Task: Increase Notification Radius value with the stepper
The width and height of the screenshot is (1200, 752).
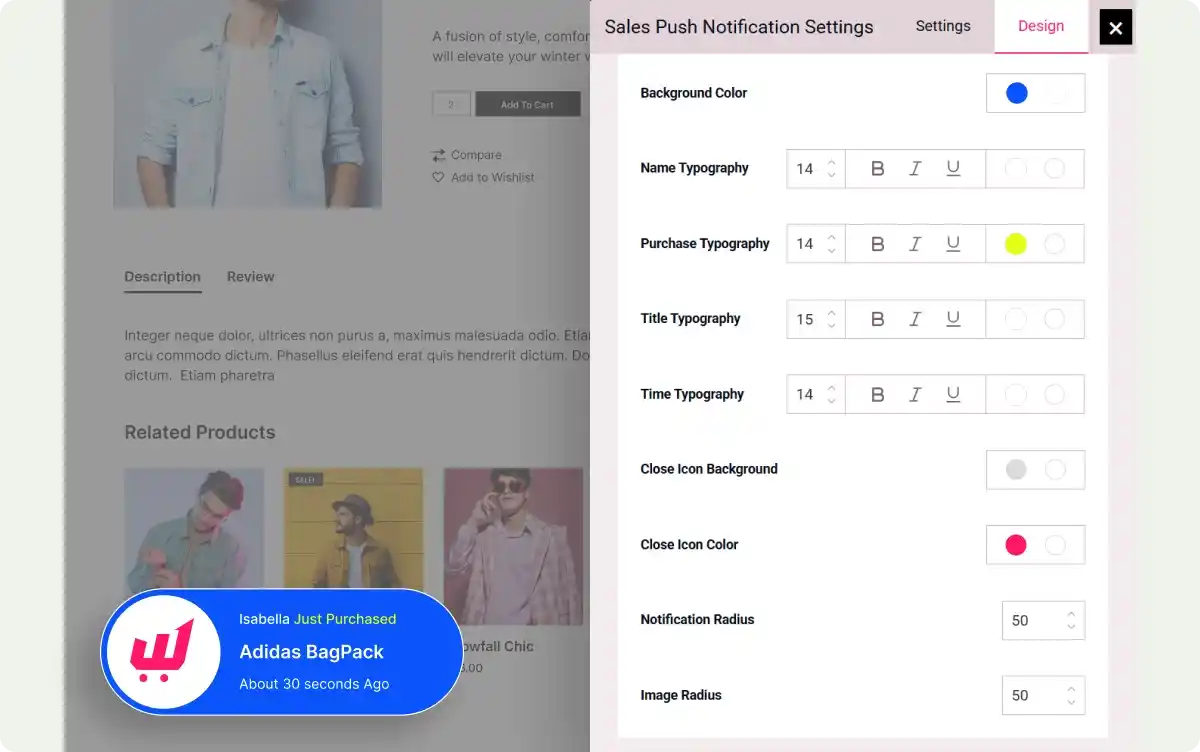Action: [x=1072, y=614]
